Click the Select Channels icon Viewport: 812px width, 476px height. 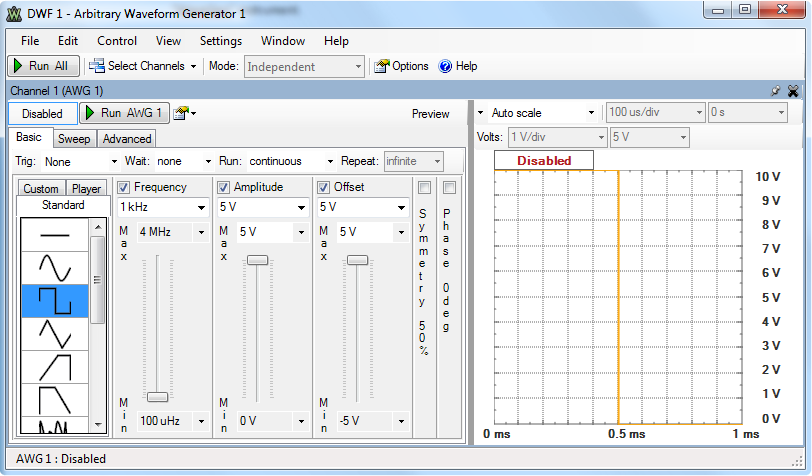click(97, 66)
